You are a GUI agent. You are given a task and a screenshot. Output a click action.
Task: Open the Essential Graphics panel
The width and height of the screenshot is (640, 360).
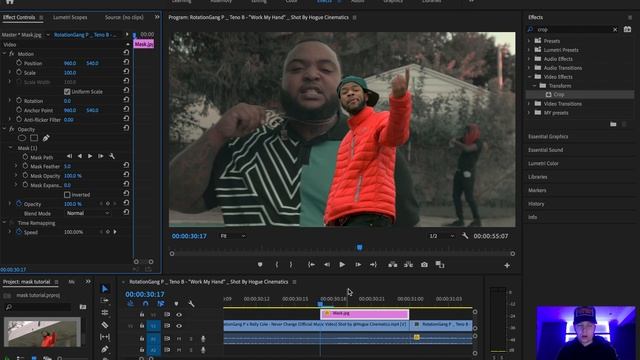click(x=548, y=136)
